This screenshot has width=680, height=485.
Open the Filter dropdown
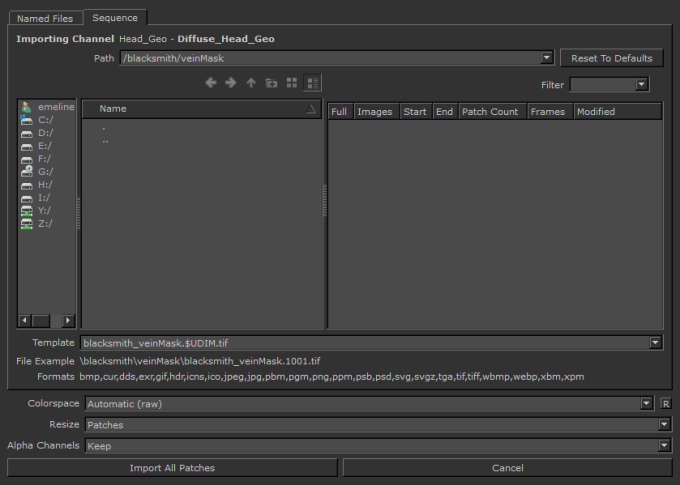[641, 85]
